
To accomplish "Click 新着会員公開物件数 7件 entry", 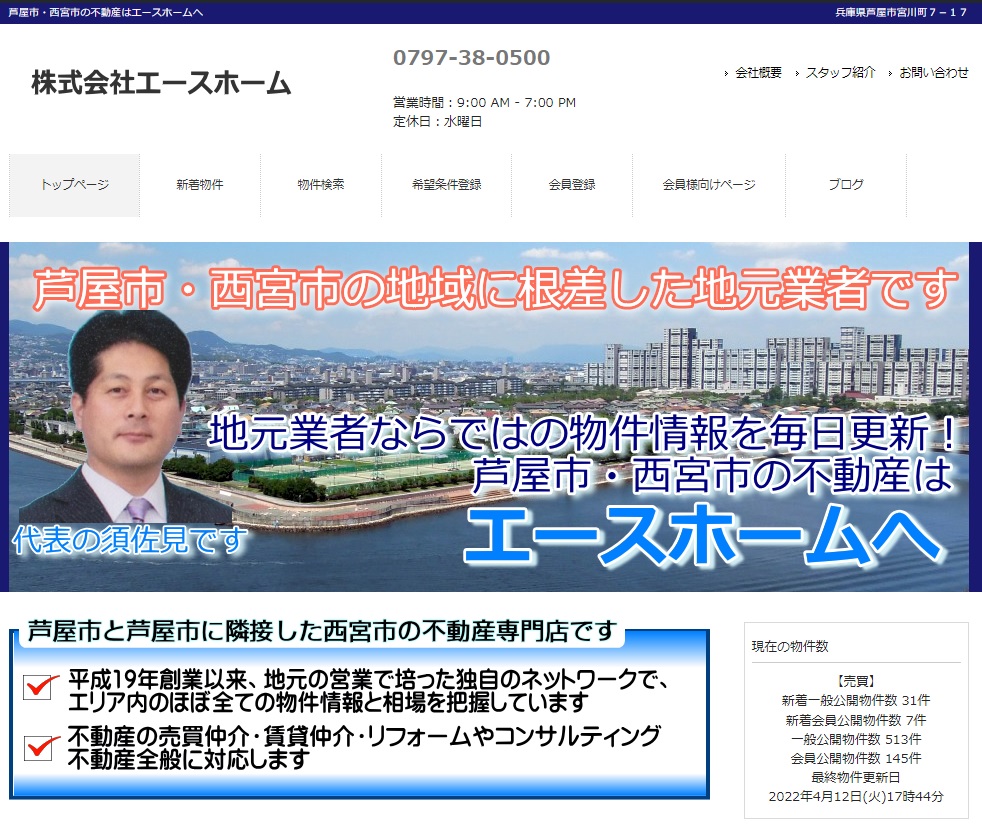I will point(855,720).
